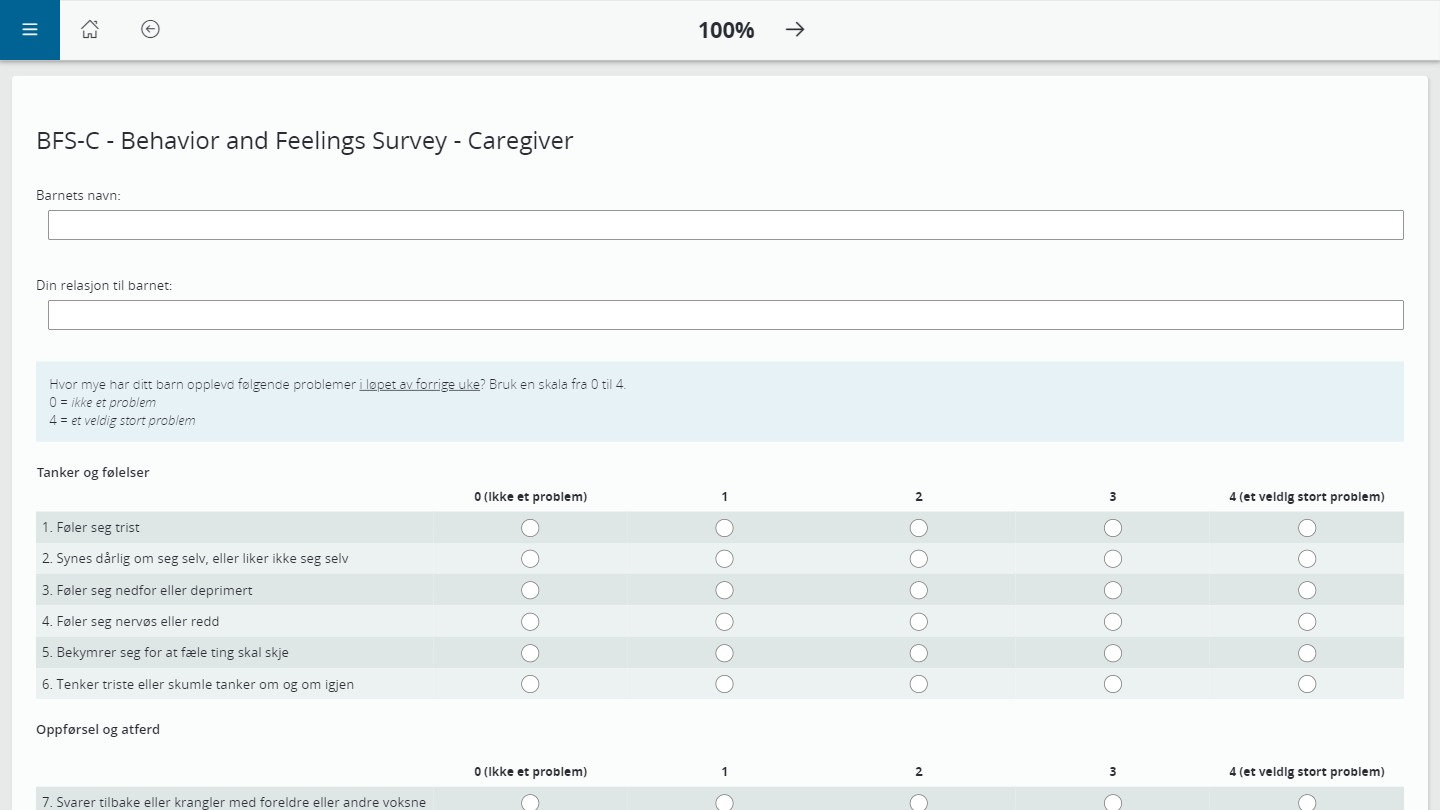Viewport: 1440px width, 810px height.
Task: Select 0 for "Bekymrer seg for at fæle ting skal skje"
Action: [x=530, y=652]
